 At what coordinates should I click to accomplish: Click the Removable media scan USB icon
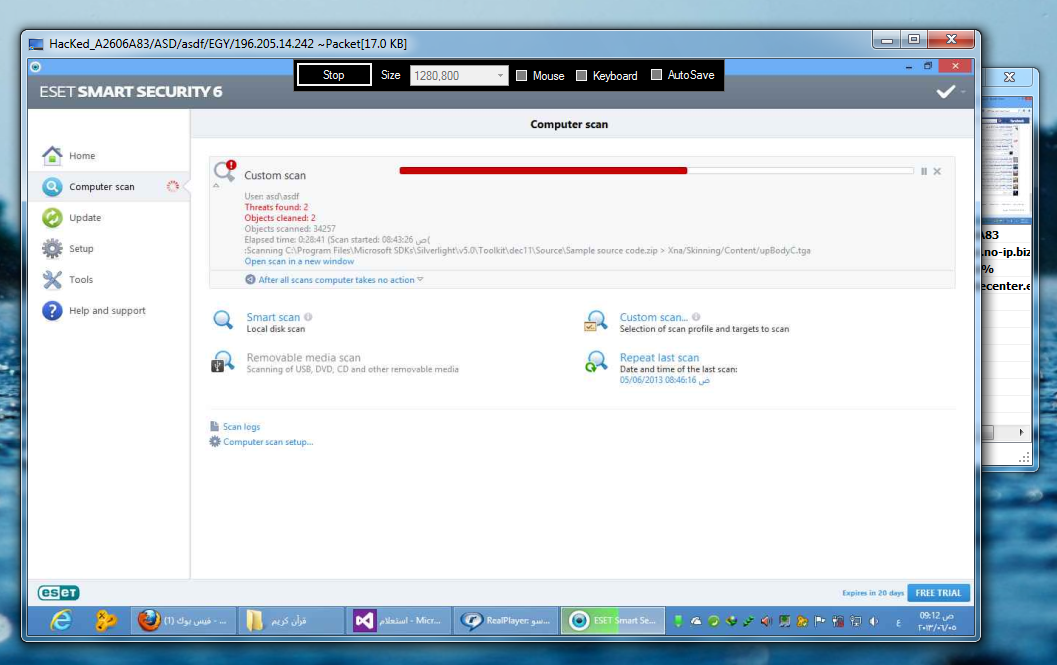point(222,362)
